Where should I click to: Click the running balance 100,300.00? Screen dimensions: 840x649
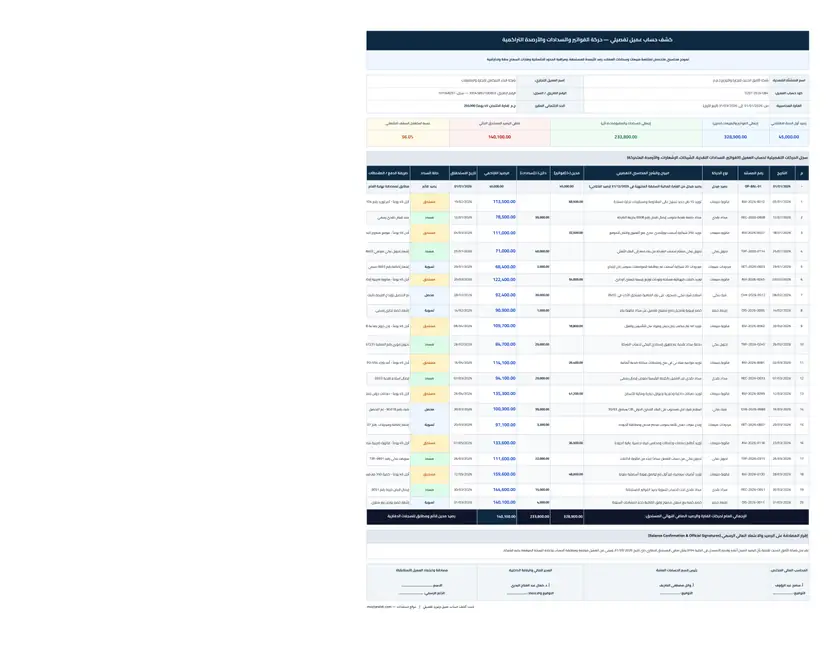pos(504,409)
